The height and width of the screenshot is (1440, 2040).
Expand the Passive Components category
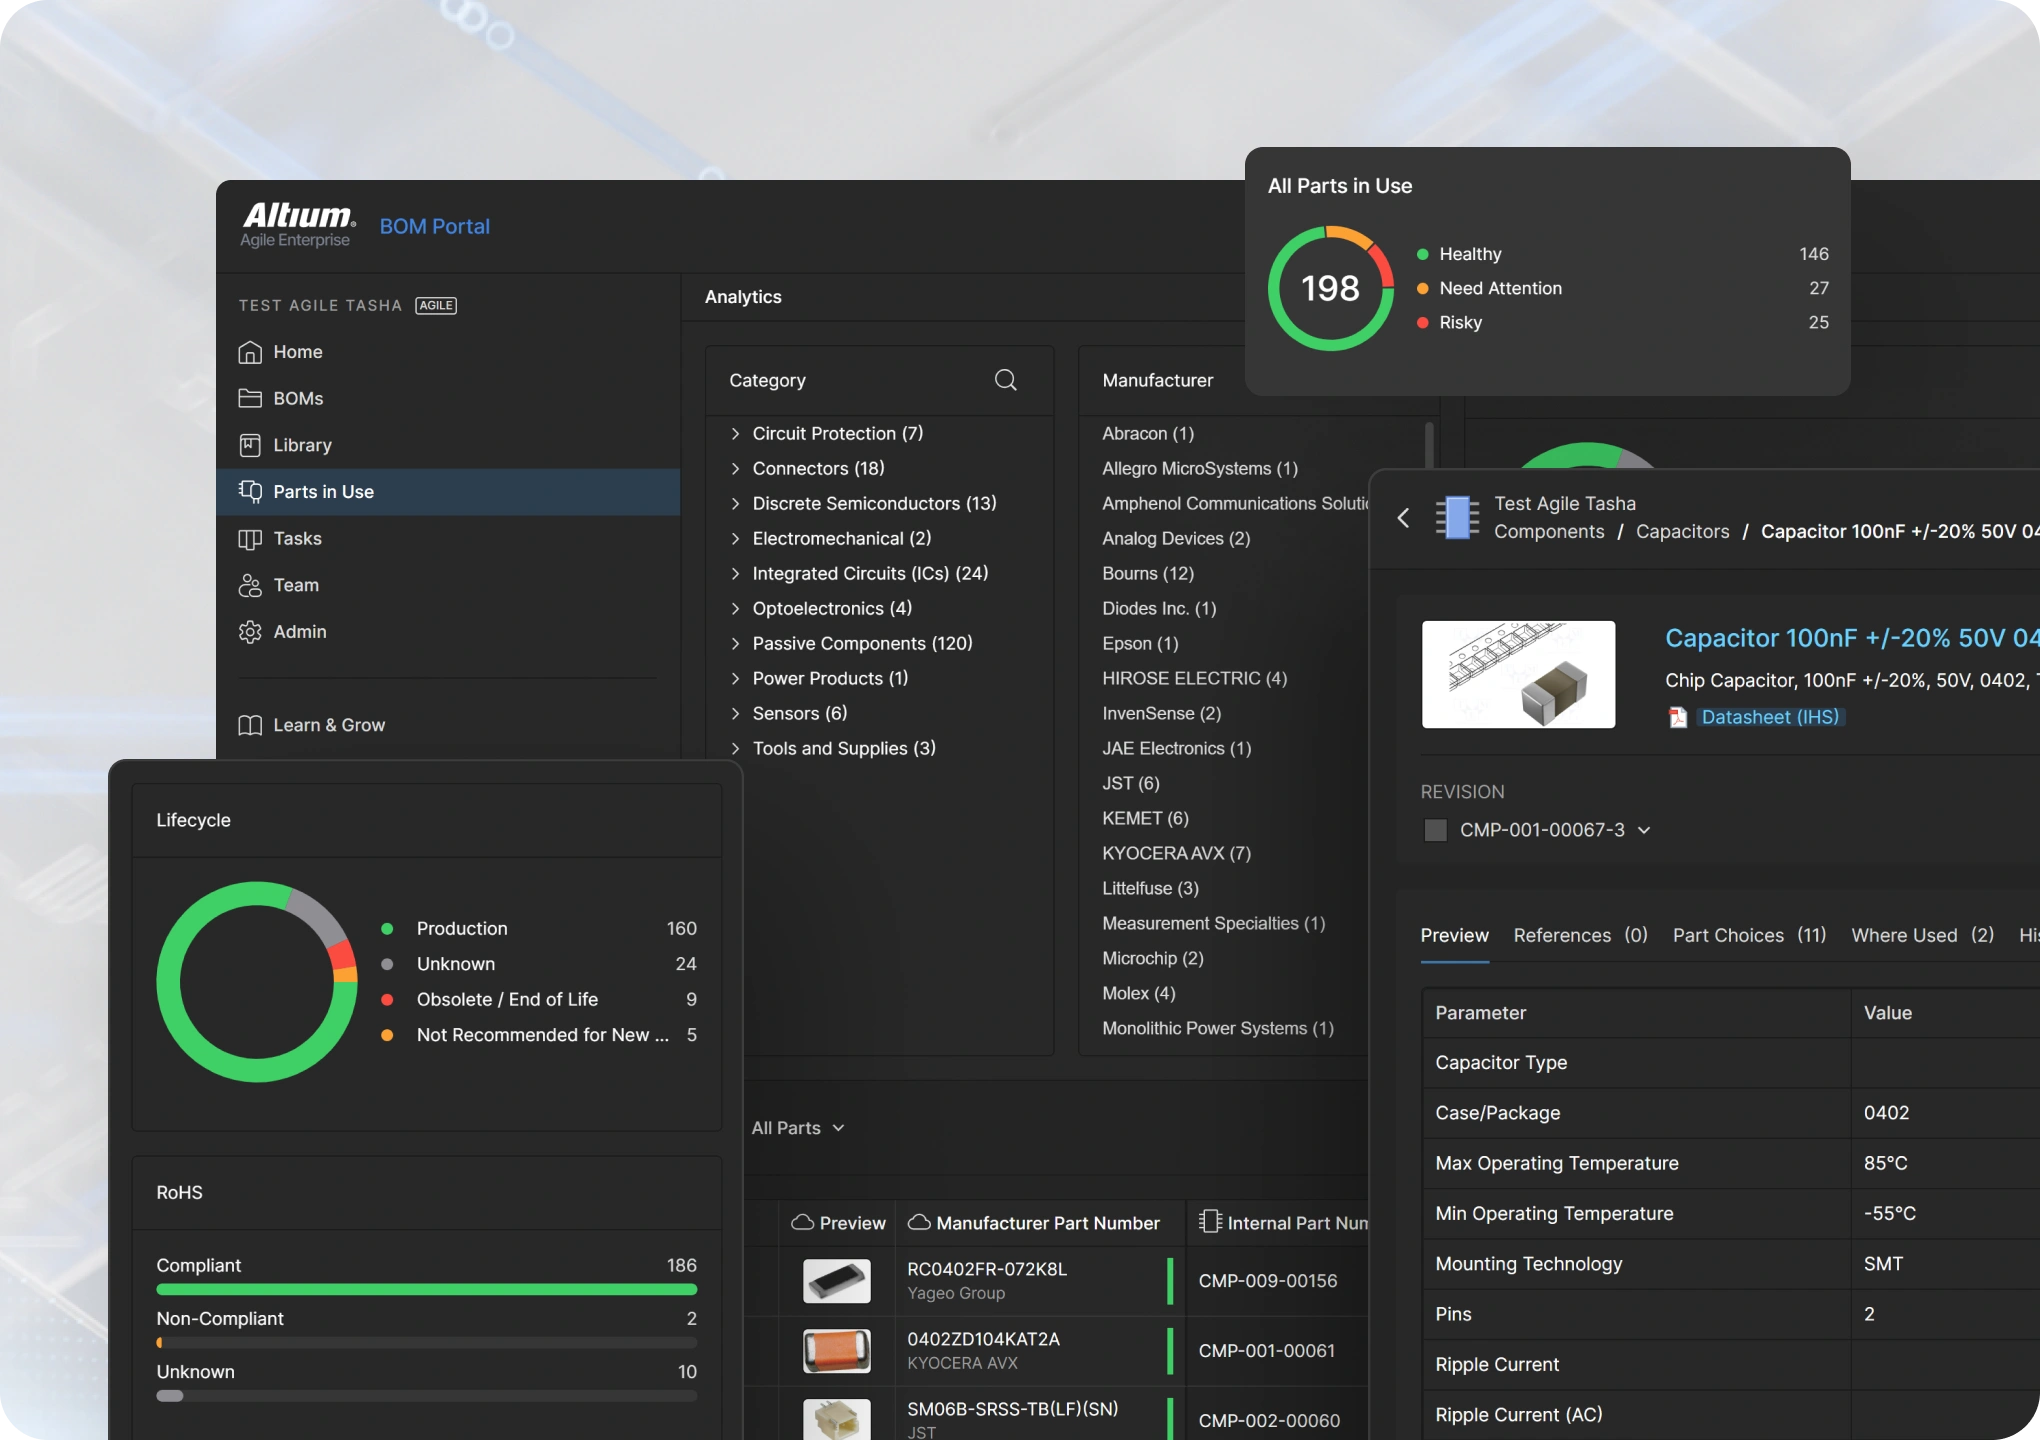pos(736,643)
